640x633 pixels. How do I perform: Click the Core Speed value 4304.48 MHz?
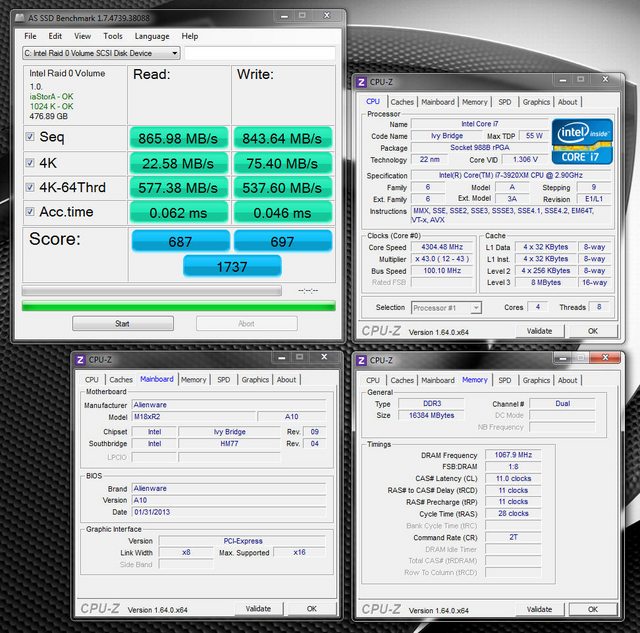(x=442, y=247)
